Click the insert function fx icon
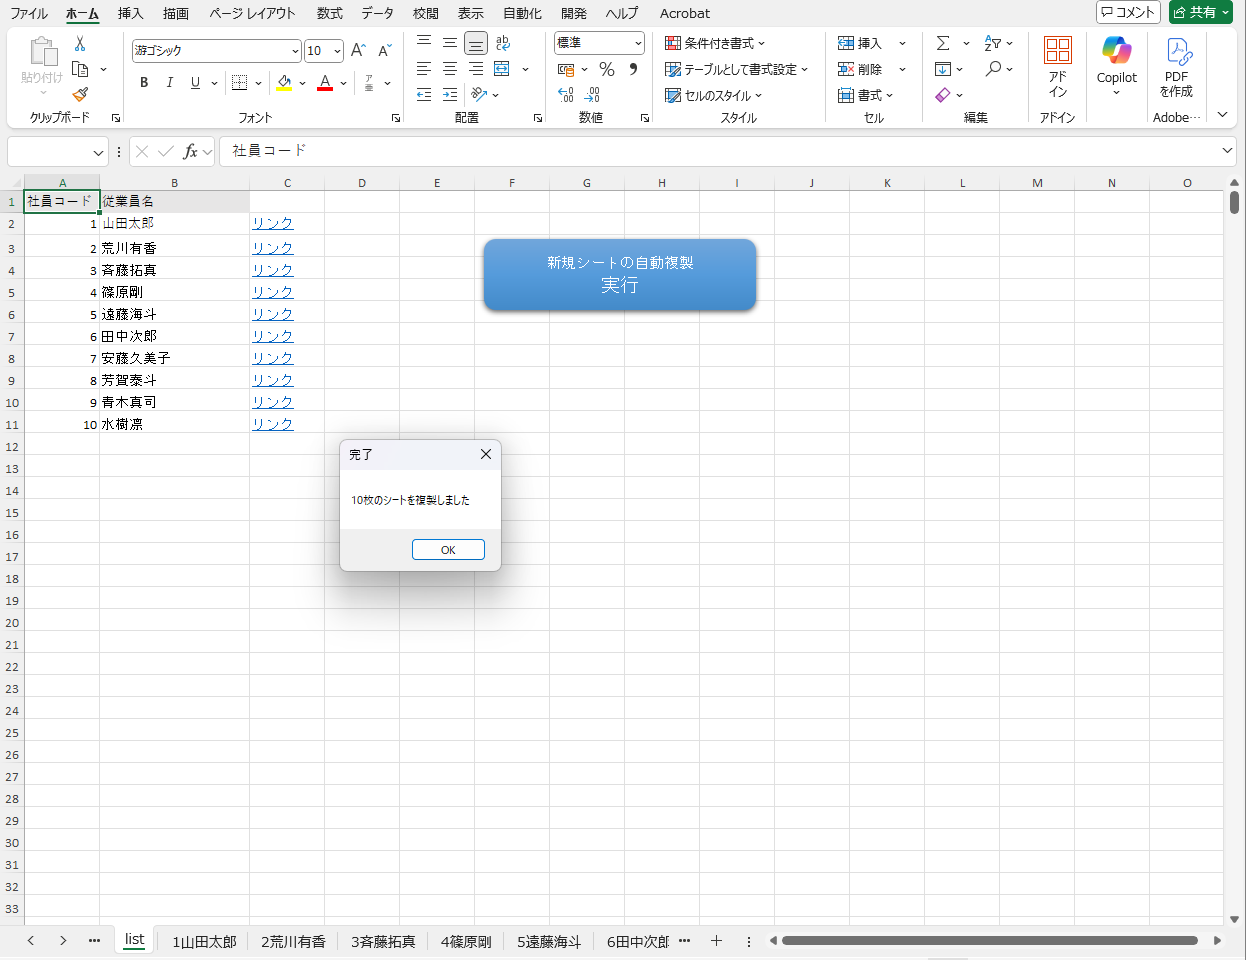This screenshot has width=1246, height=960. click(190, 152)
